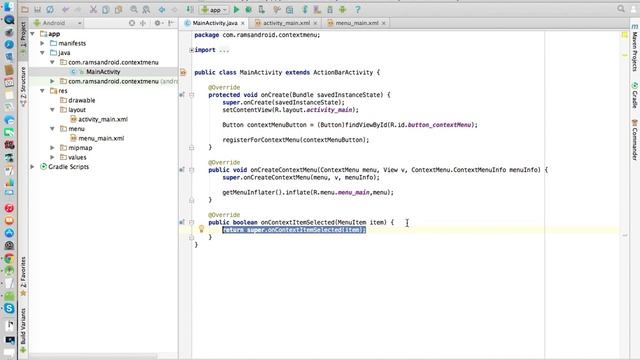Screen dimensions: 640x360
Task: Click the Find magnifier icon
Action: pyautogui.click(x=134, y=9)
